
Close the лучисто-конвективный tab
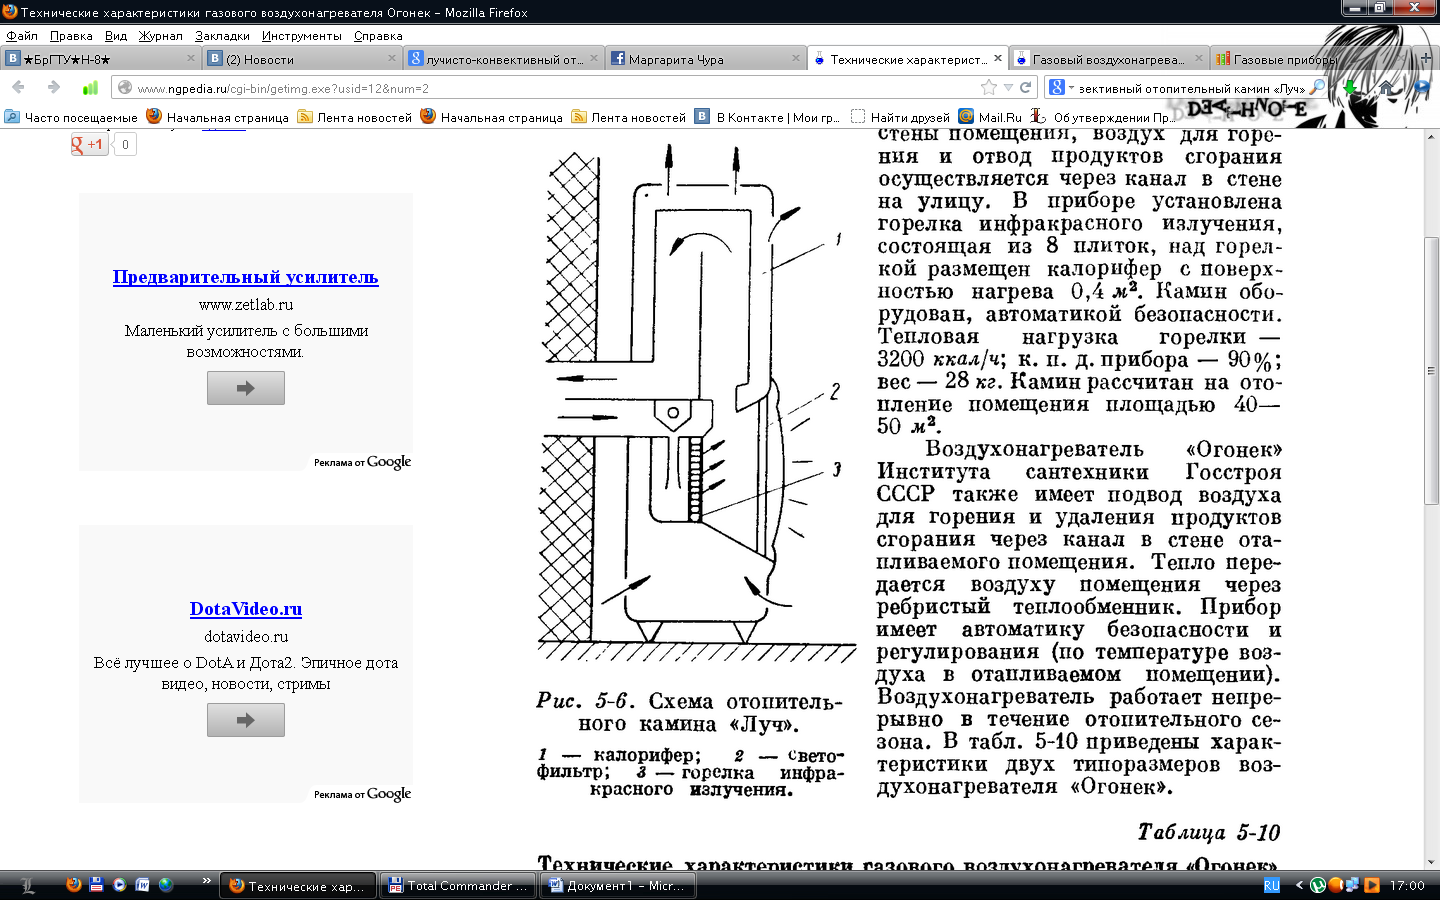(x=594, y=59)
